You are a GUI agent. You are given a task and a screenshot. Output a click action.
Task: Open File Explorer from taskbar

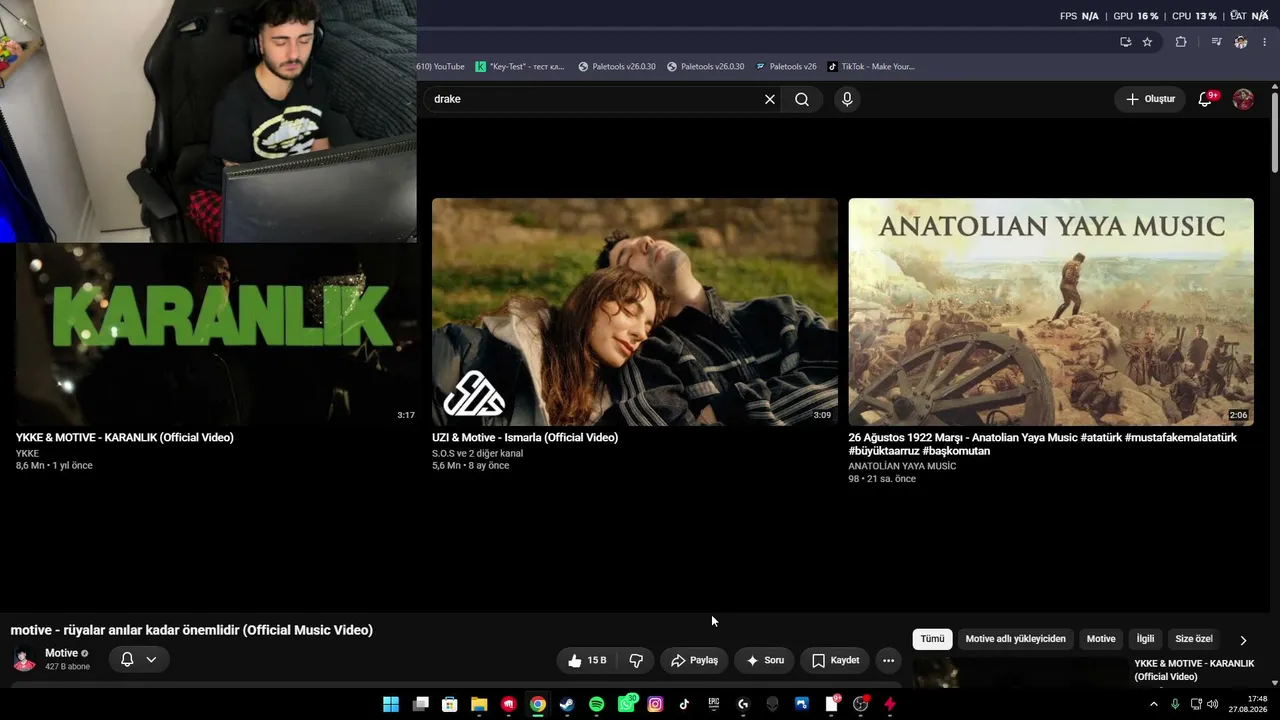(479, 704)
